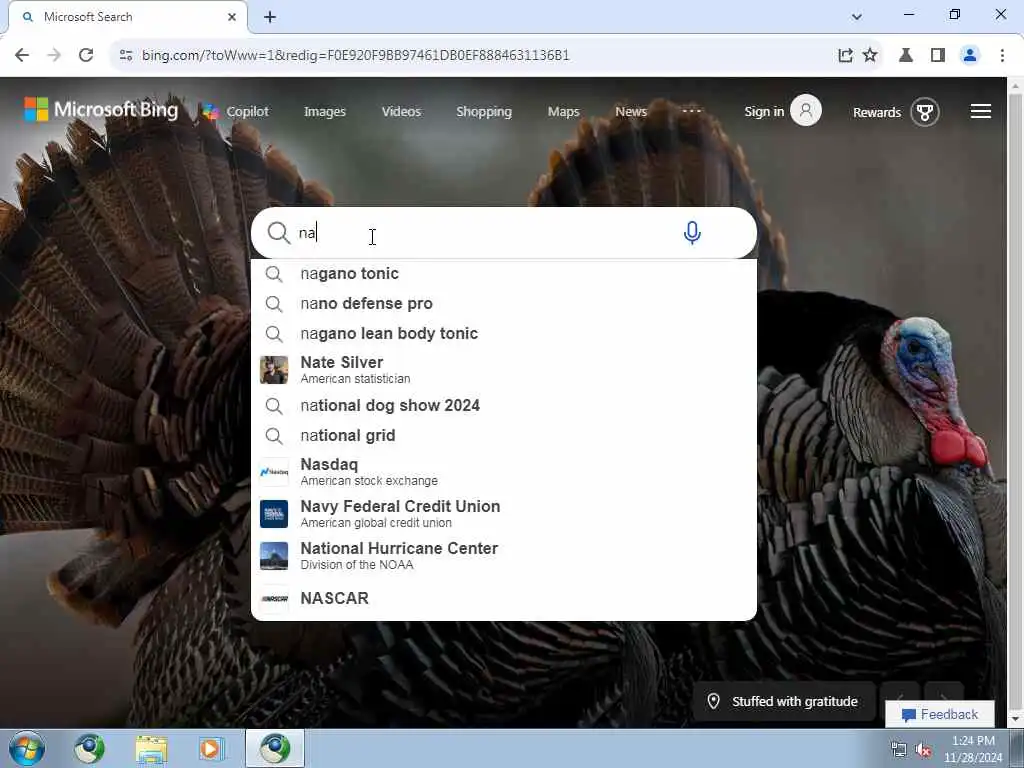Open the tab search chevron
Screen dimensions: 1024x768
coord(857,17)
